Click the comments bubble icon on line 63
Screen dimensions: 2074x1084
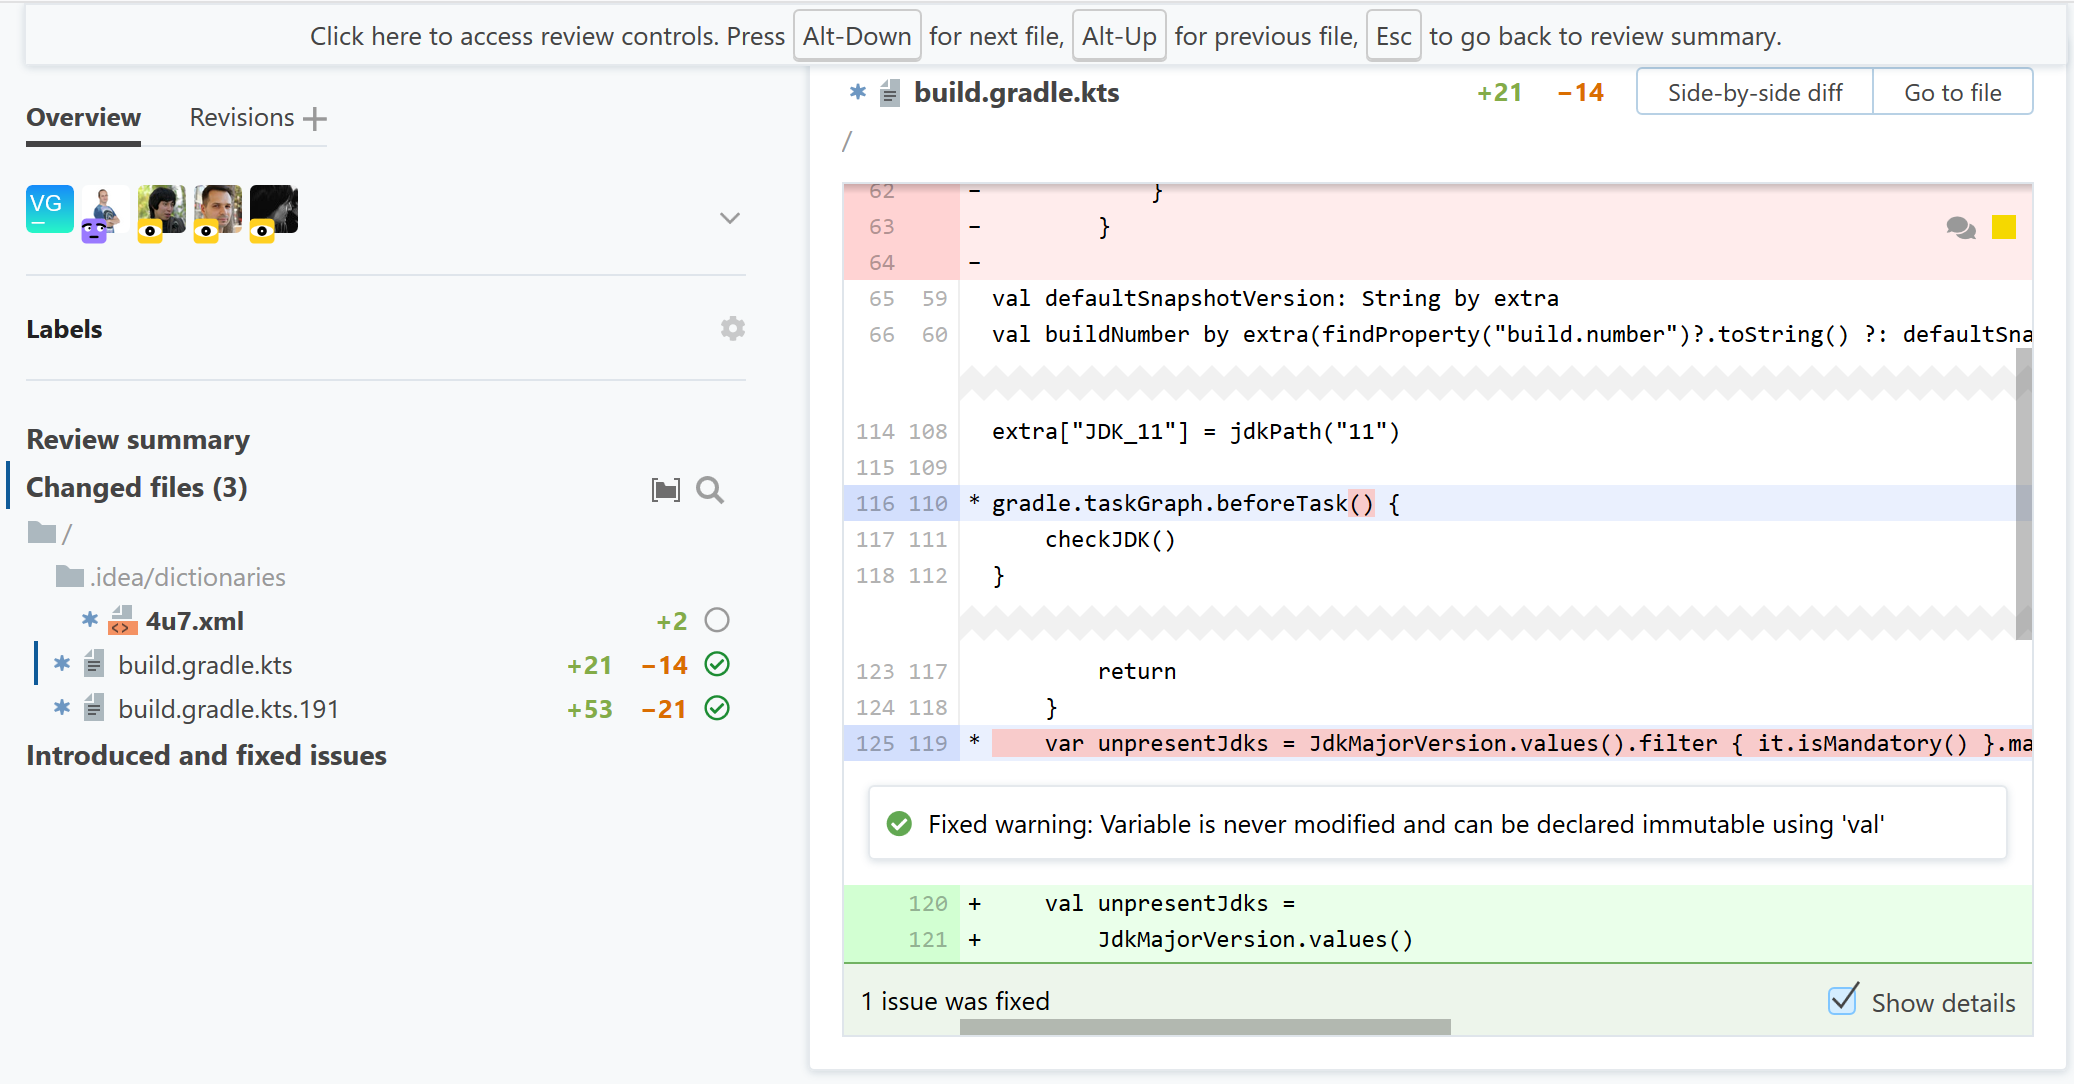point(1960,228)
